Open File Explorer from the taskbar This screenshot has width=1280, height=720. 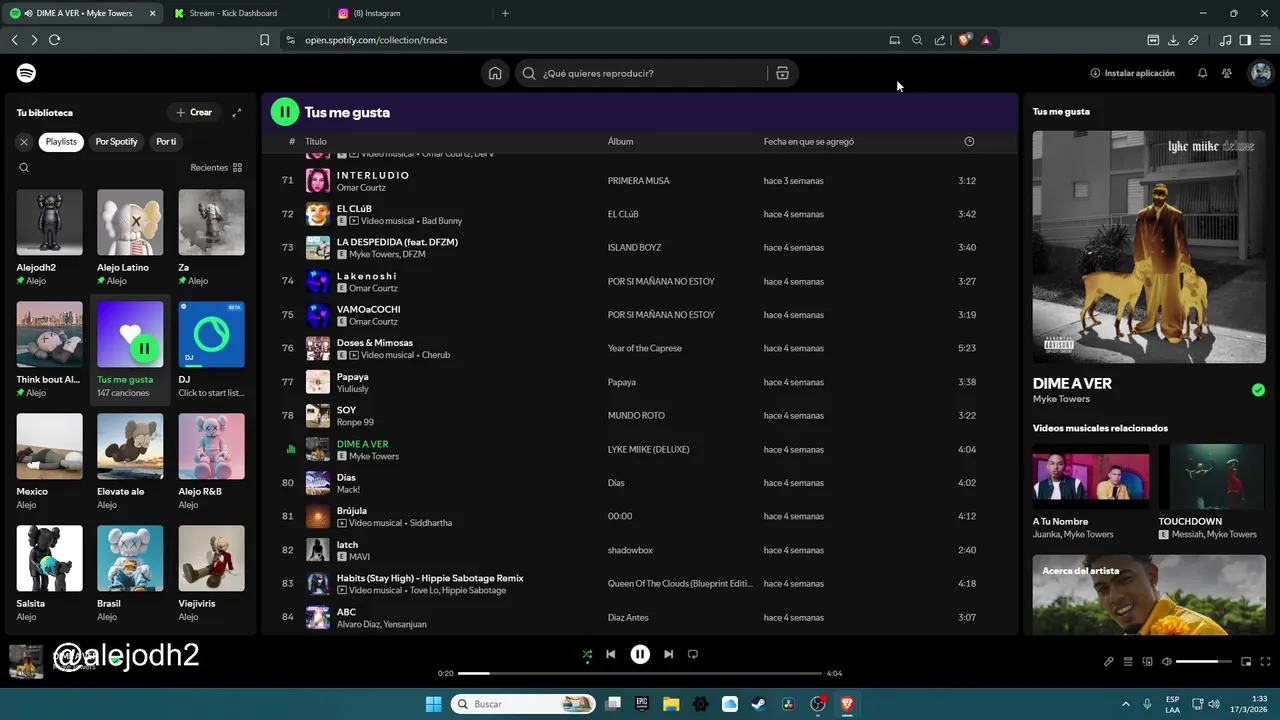pos(671,704)
